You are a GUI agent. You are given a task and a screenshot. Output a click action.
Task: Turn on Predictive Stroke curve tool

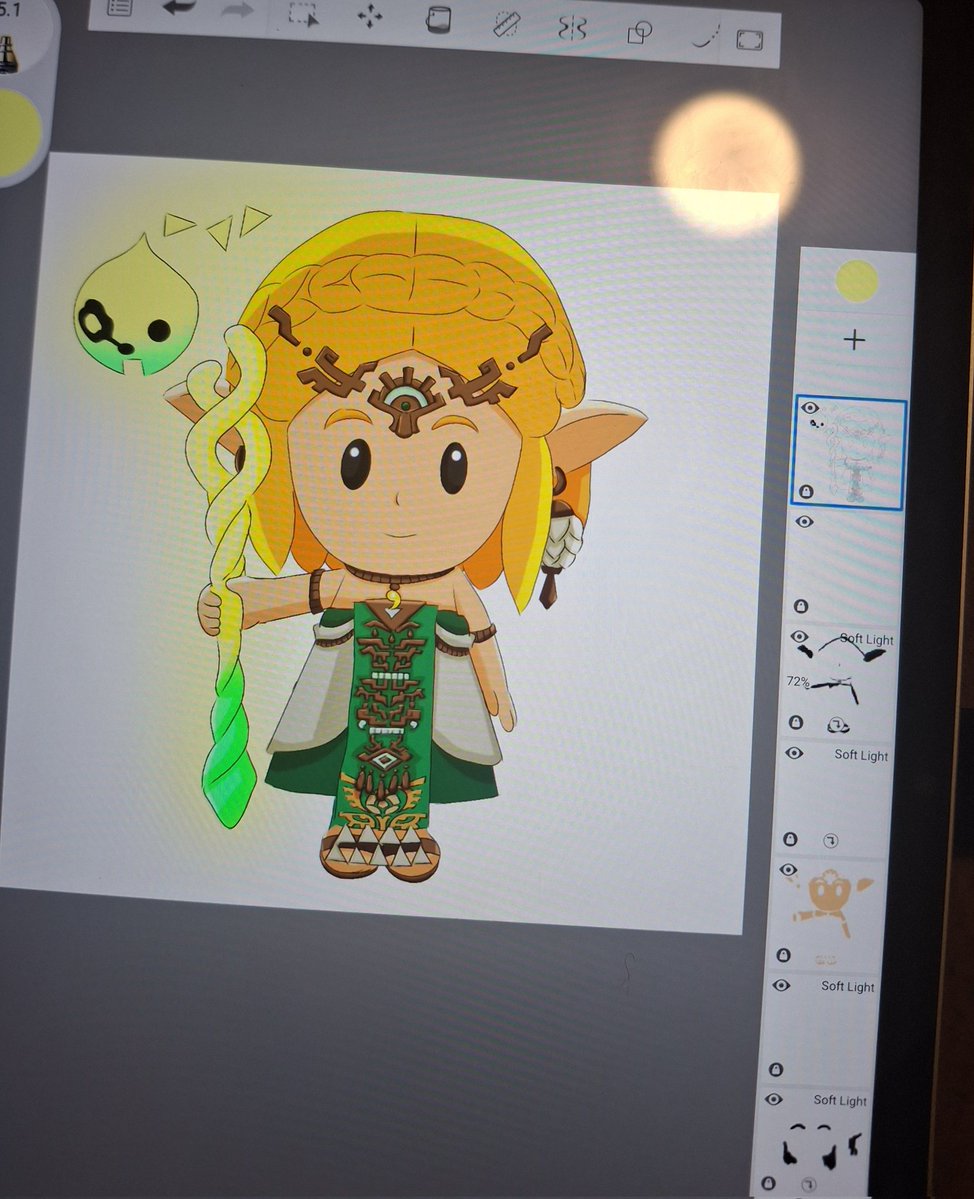coord(706,36)
